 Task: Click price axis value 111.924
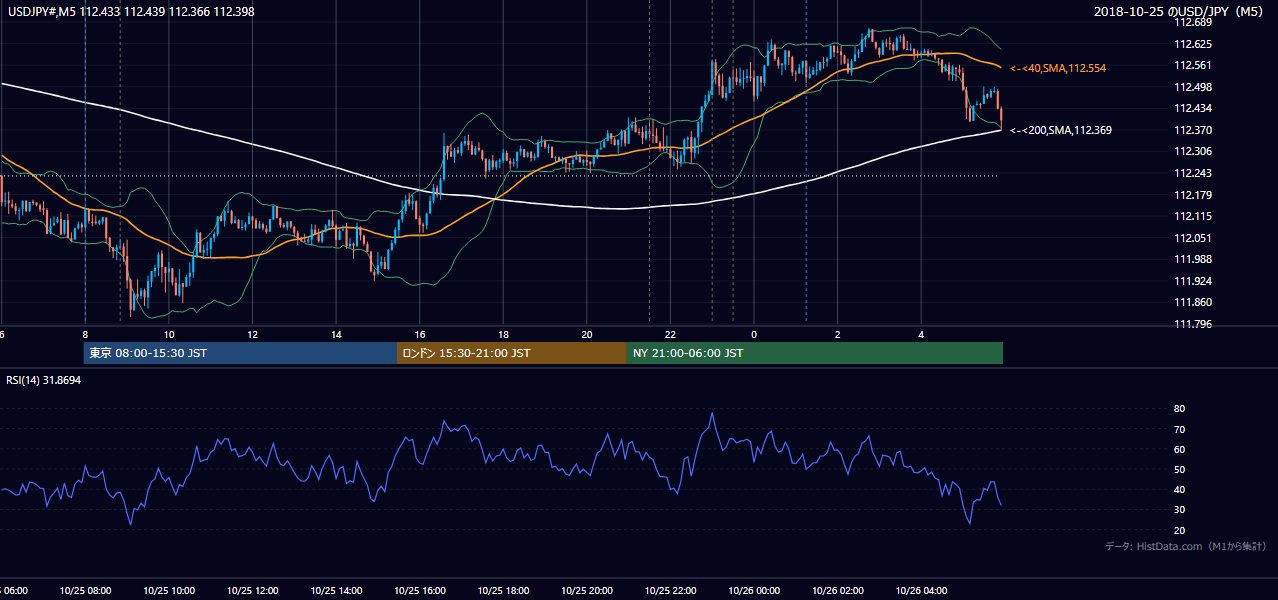(1192, 281)
